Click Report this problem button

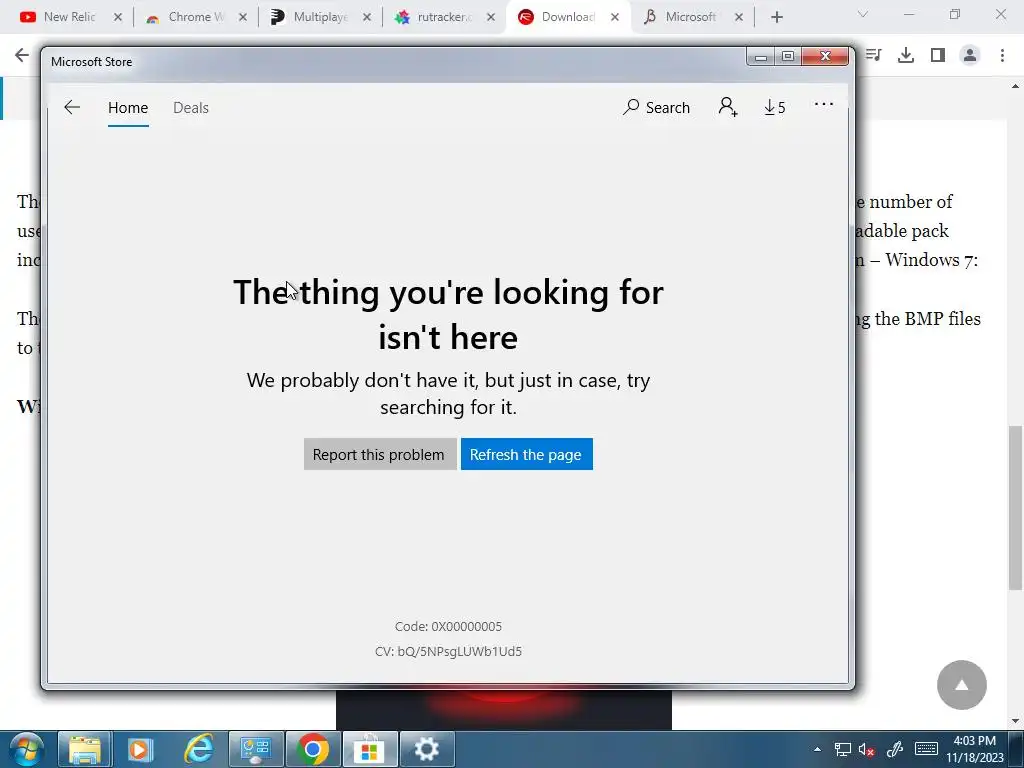coord(379,455)
